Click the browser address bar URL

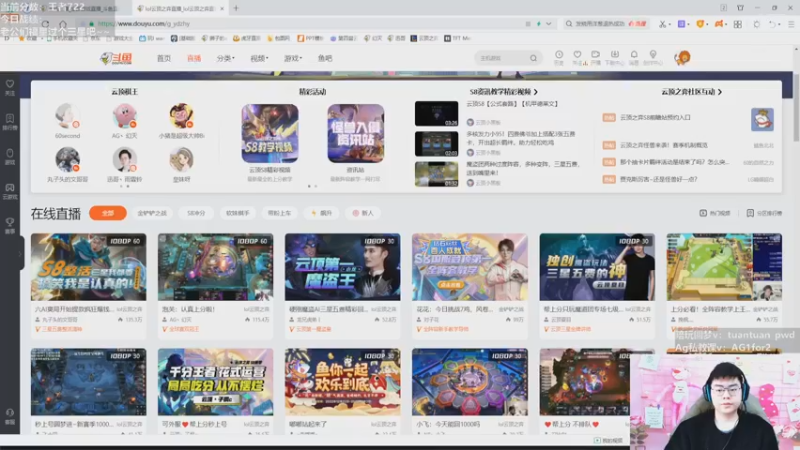[144, 24]
